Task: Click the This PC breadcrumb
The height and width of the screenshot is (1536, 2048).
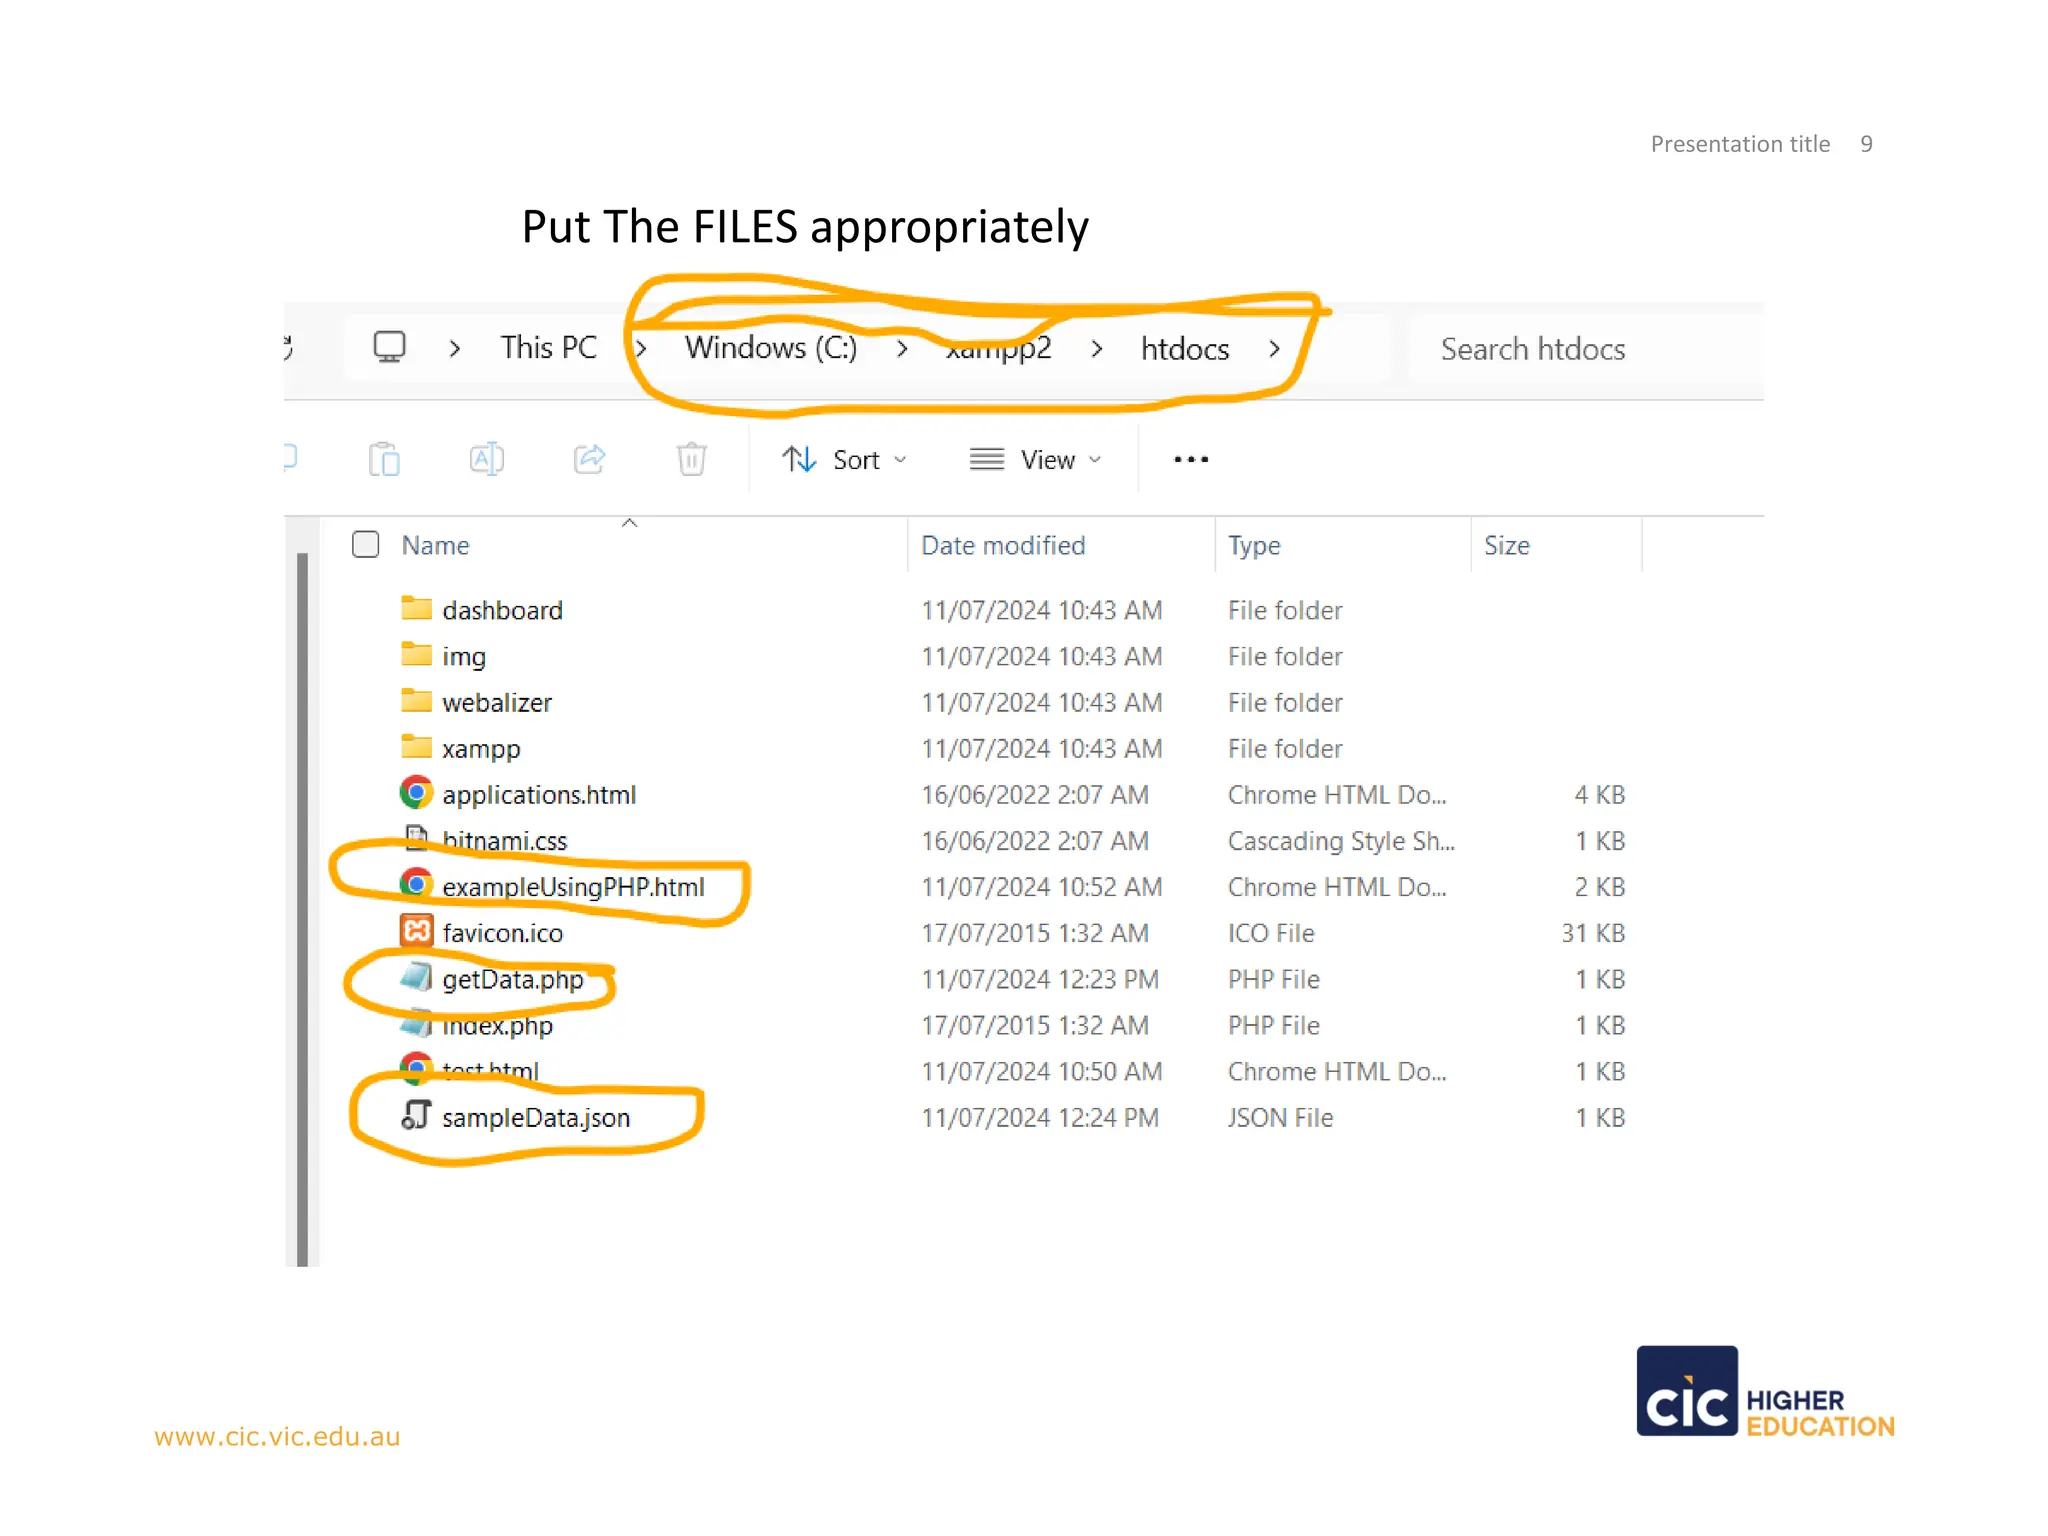Action: tap(548, 348)
